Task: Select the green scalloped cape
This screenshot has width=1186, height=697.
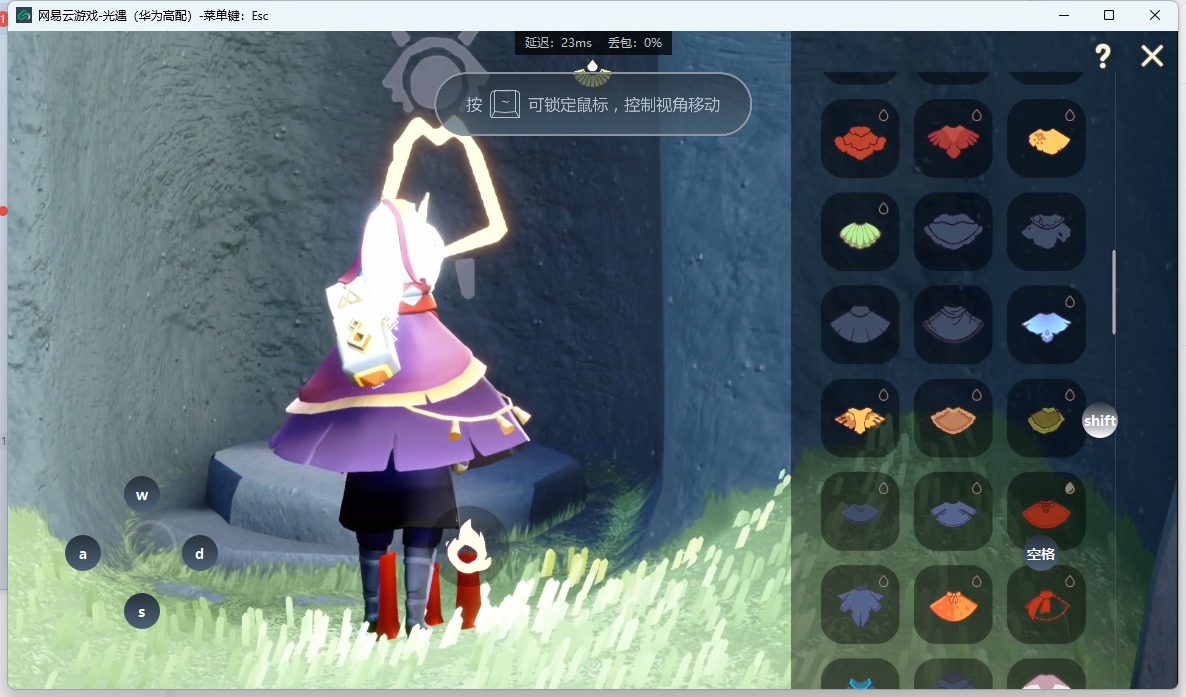Action: coord(860,232)
